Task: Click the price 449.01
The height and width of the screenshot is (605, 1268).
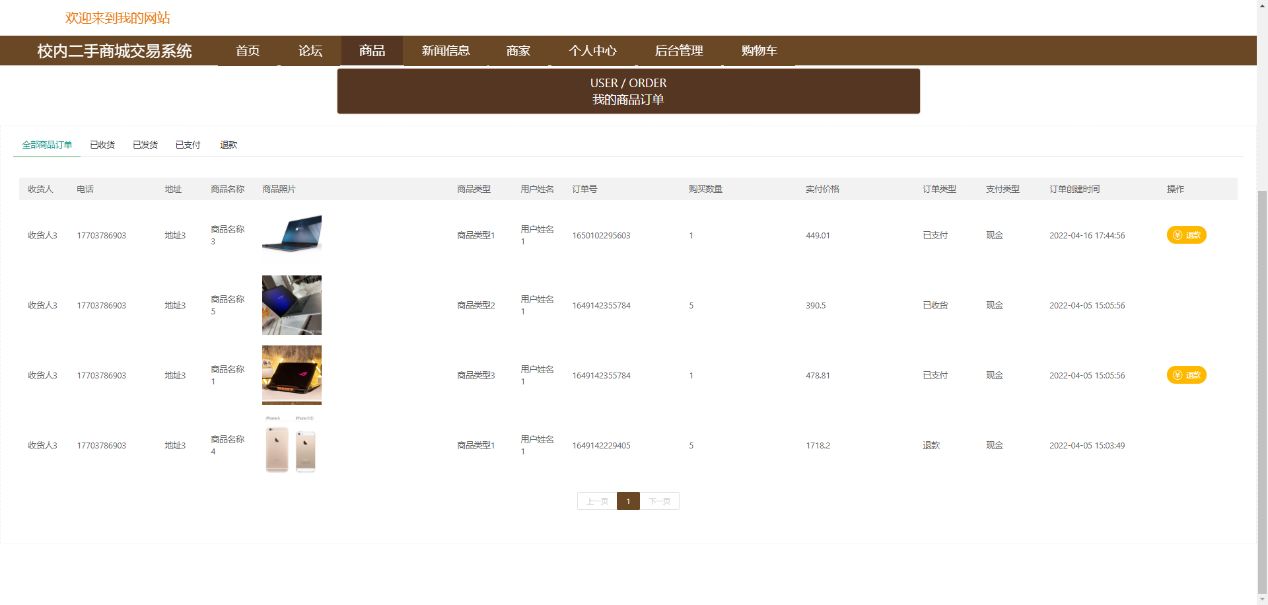Action: 818,236
